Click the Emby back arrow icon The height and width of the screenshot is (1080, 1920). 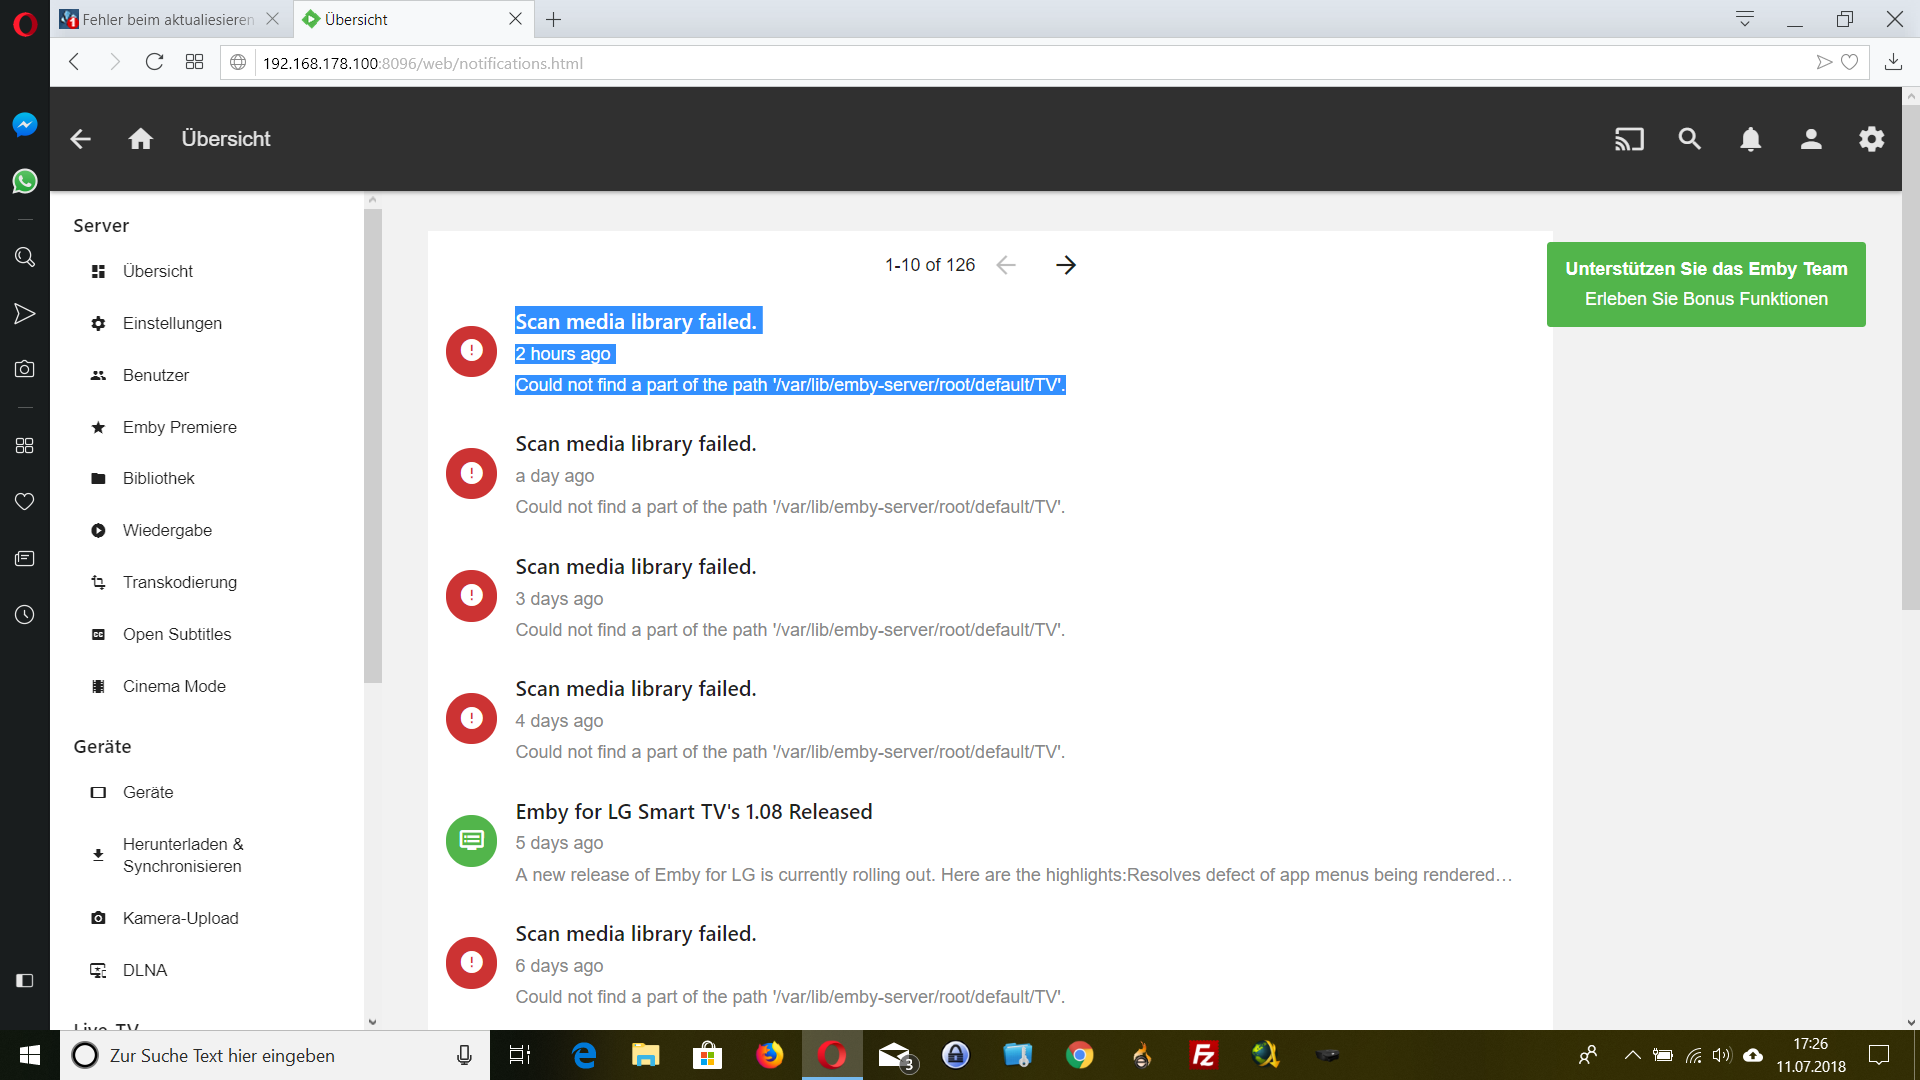pos(81,139)
